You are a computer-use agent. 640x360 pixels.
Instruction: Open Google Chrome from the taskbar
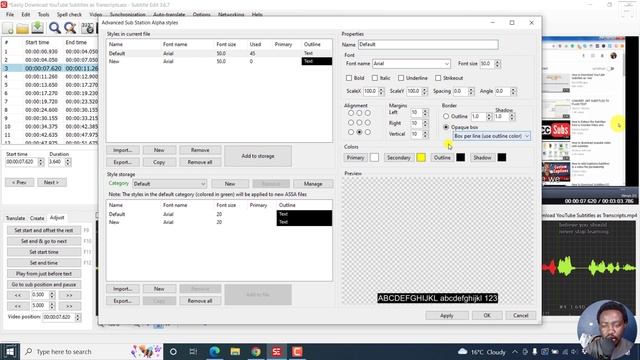pyautogui.click(x=256, y=351)
